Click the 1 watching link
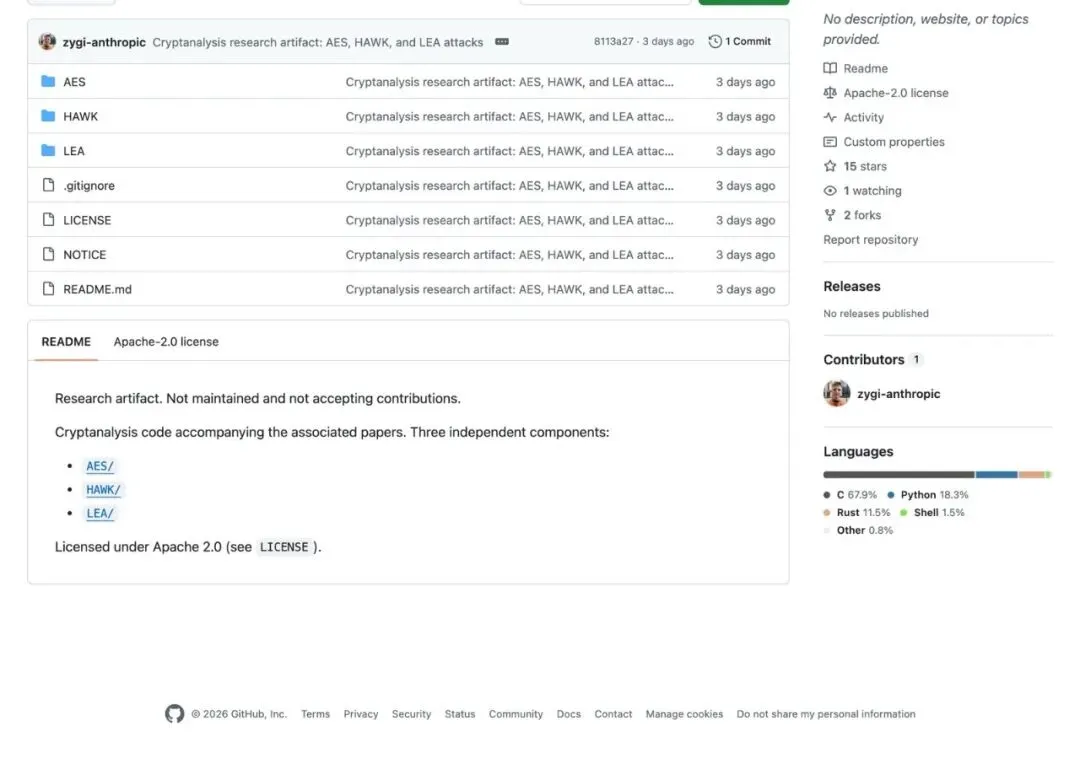The image size is (1080, 759). [x=873, y=191]
